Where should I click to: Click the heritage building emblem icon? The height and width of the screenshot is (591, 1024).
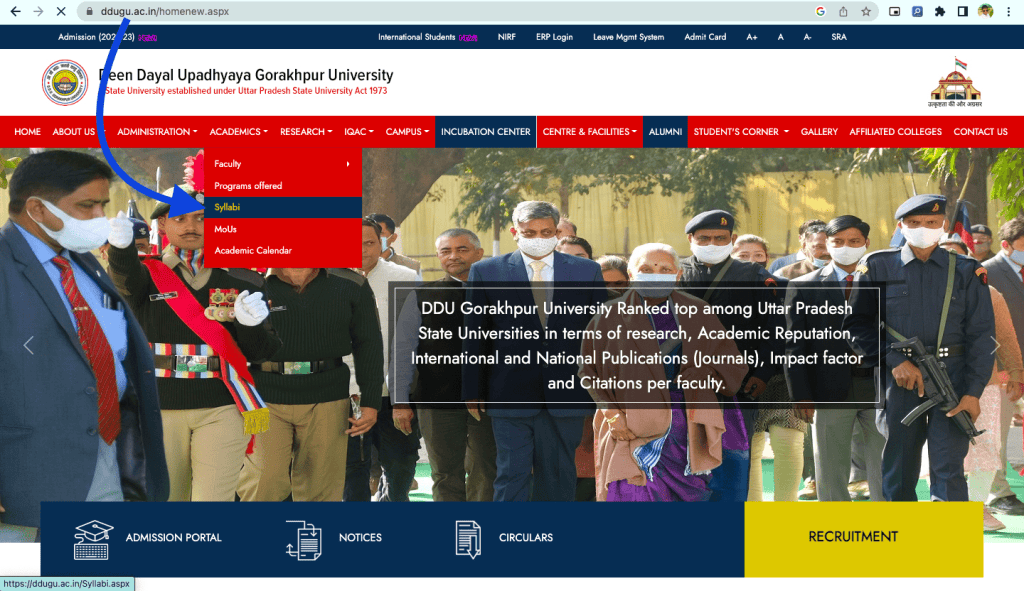click(x=955, y=82)
